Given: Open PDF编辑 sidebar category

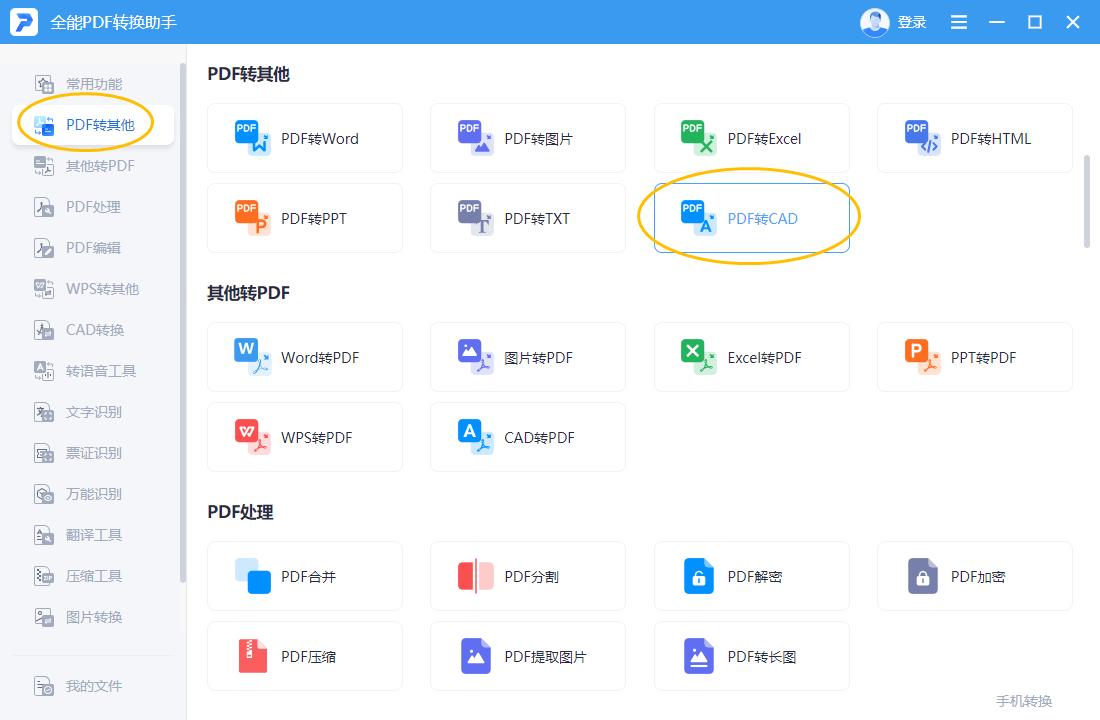Looking at the screenshot, I should pos(93,248).
